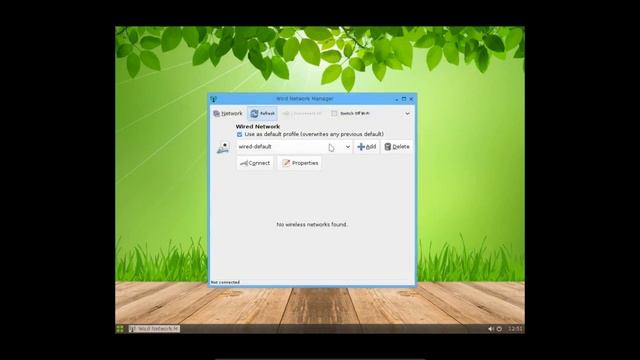Click the 'Wired Network' heading
The height and width of the screenshot is (360, 640).
click(x=258, y=127)
